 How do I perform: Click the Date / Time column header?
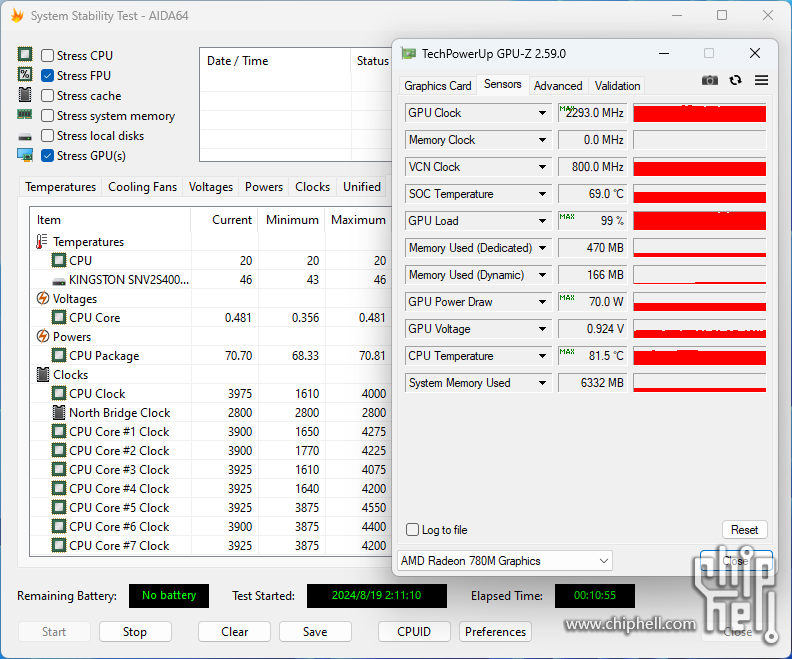coord(275,61)
